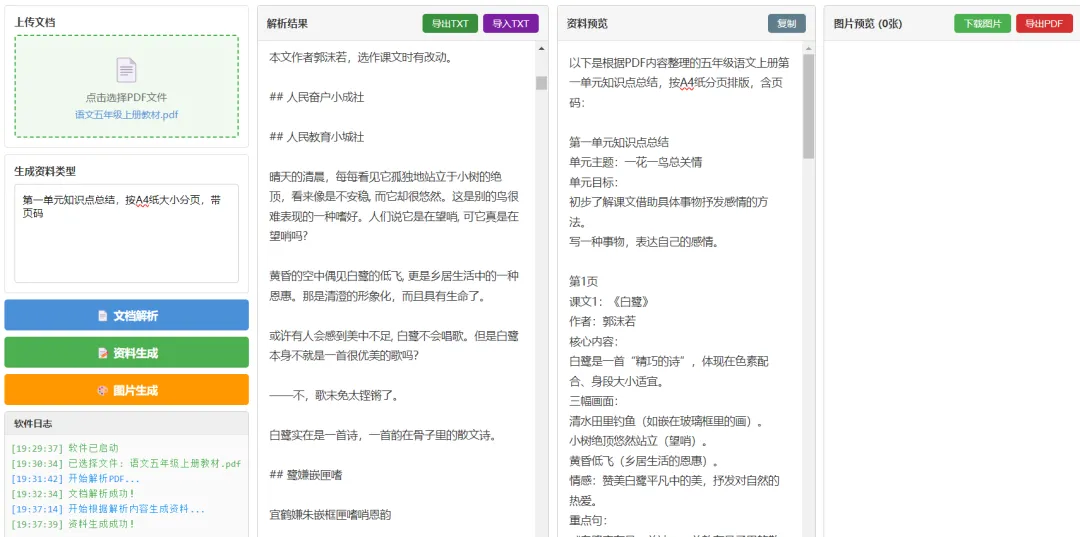
Task: Click the PDF document icon in upload area
Action: (x=126, y=70)
